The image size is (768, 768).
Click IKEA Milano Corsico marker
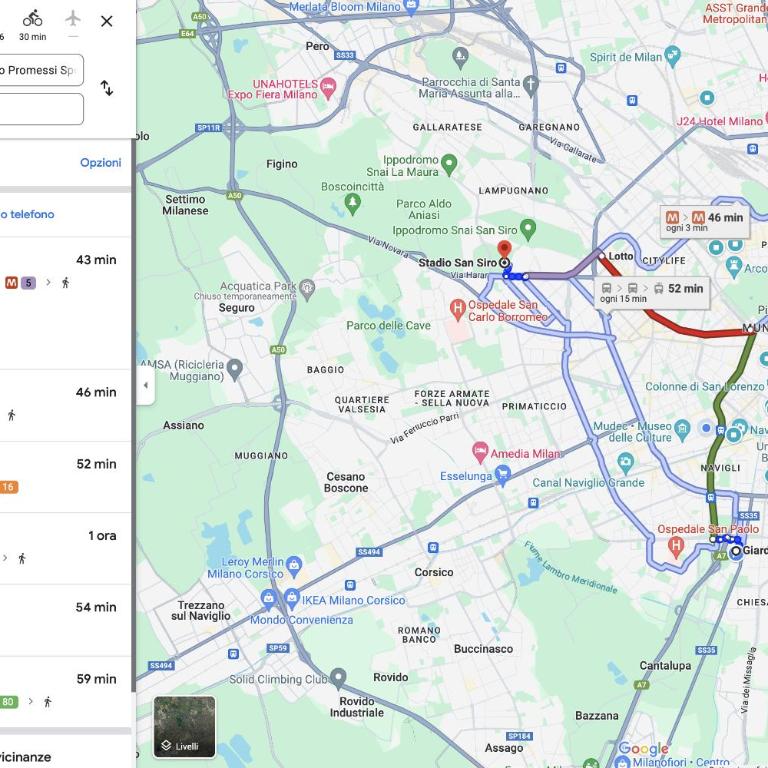(291, 599)
